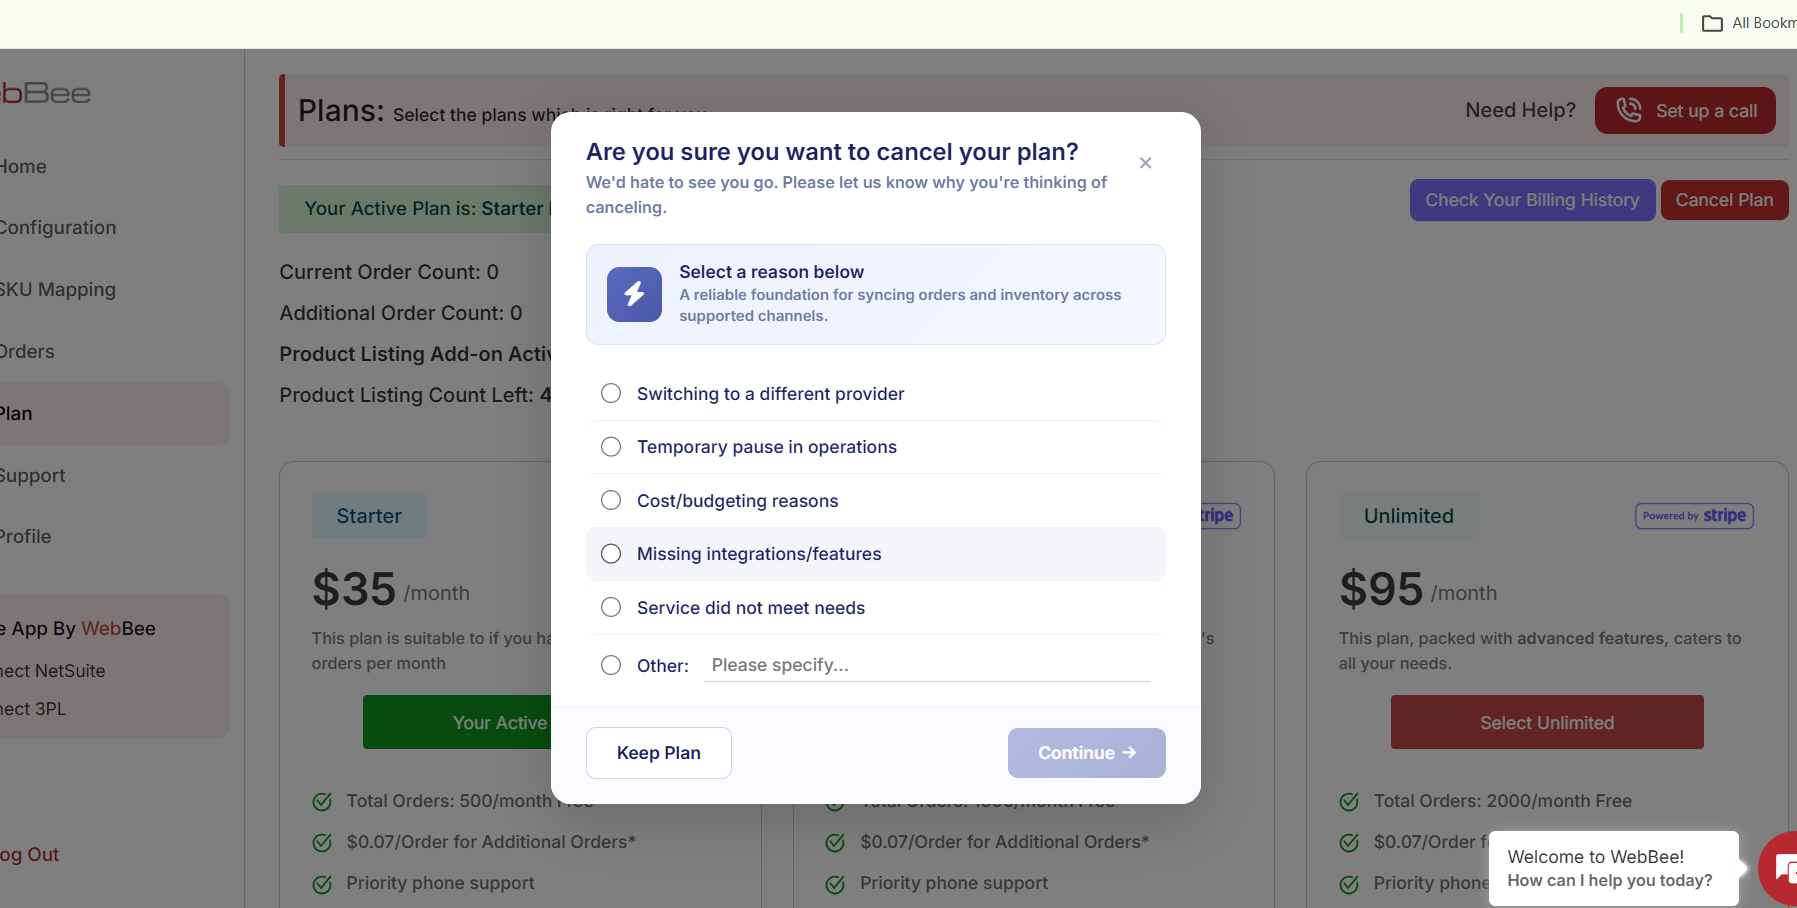Screen dimensions: 1797x908
Task: Open SKU Mapping in the sidebar
Action: coord(58,290)
